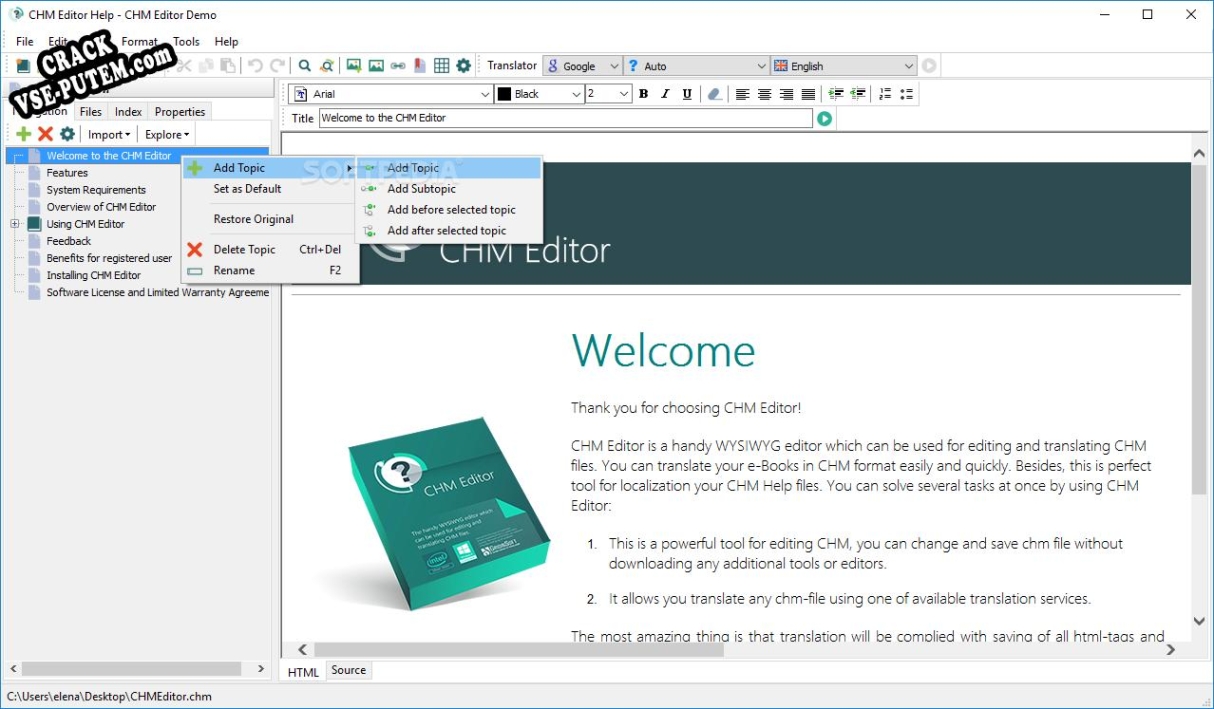Click the bulleted list icon
Image resolution: width=1214 pixels, height=709 pixels.
(906, 94)
